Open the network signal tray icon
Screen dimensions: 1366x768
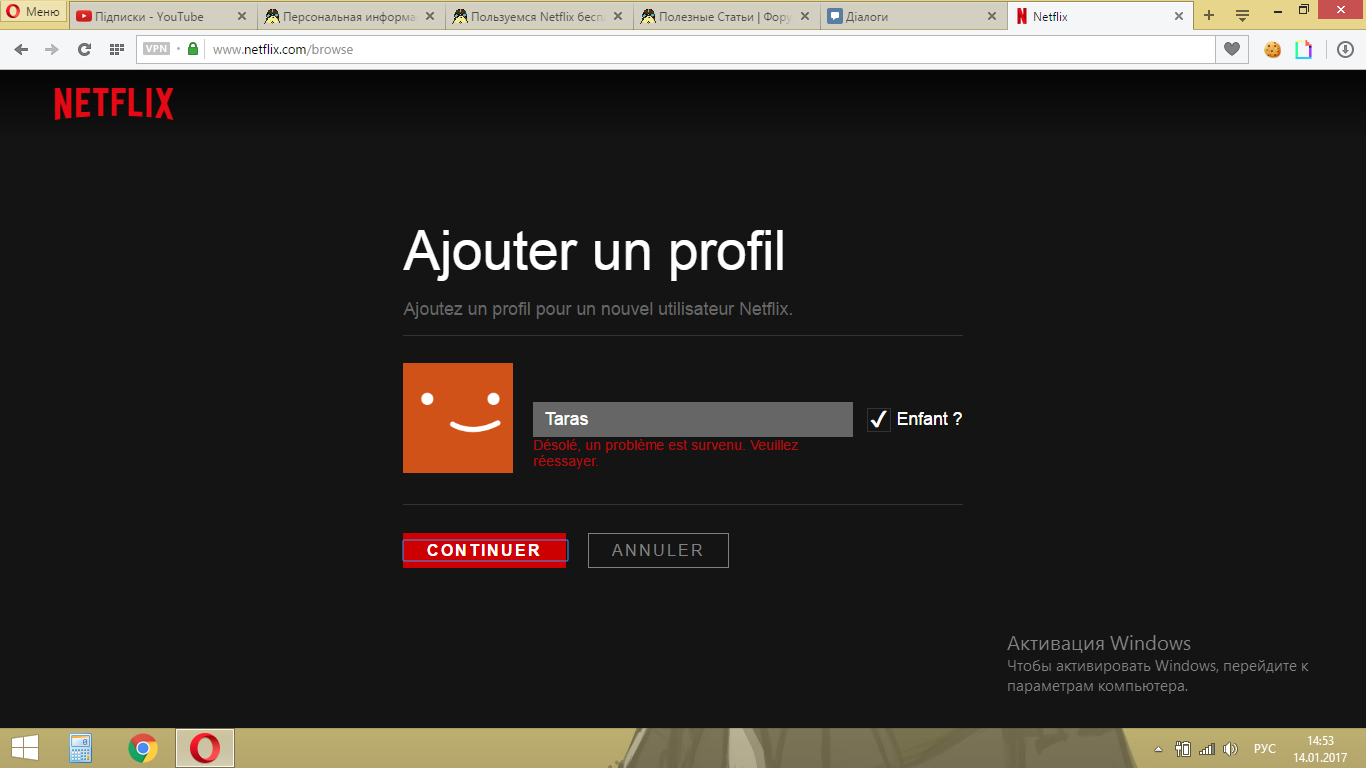click(x=1207, y=749)
